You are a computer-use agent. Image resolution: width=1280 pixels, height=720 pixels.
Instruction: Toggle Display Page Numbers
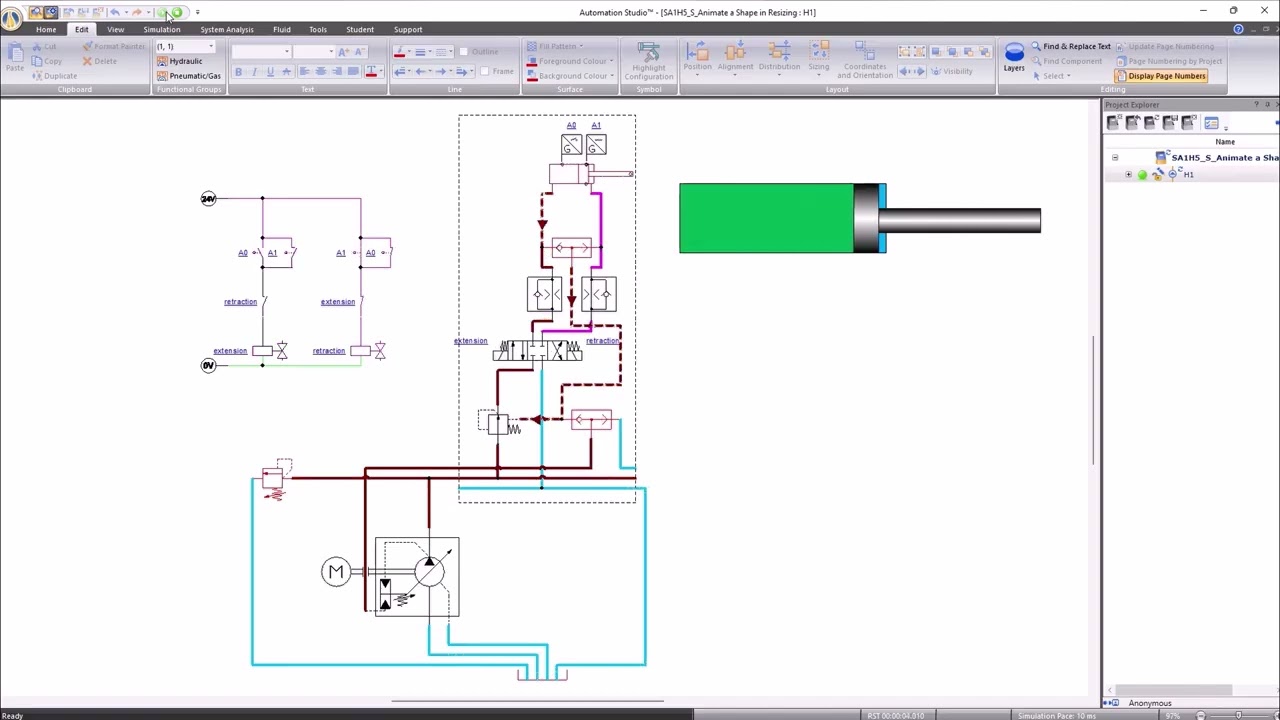[1160, 76]
